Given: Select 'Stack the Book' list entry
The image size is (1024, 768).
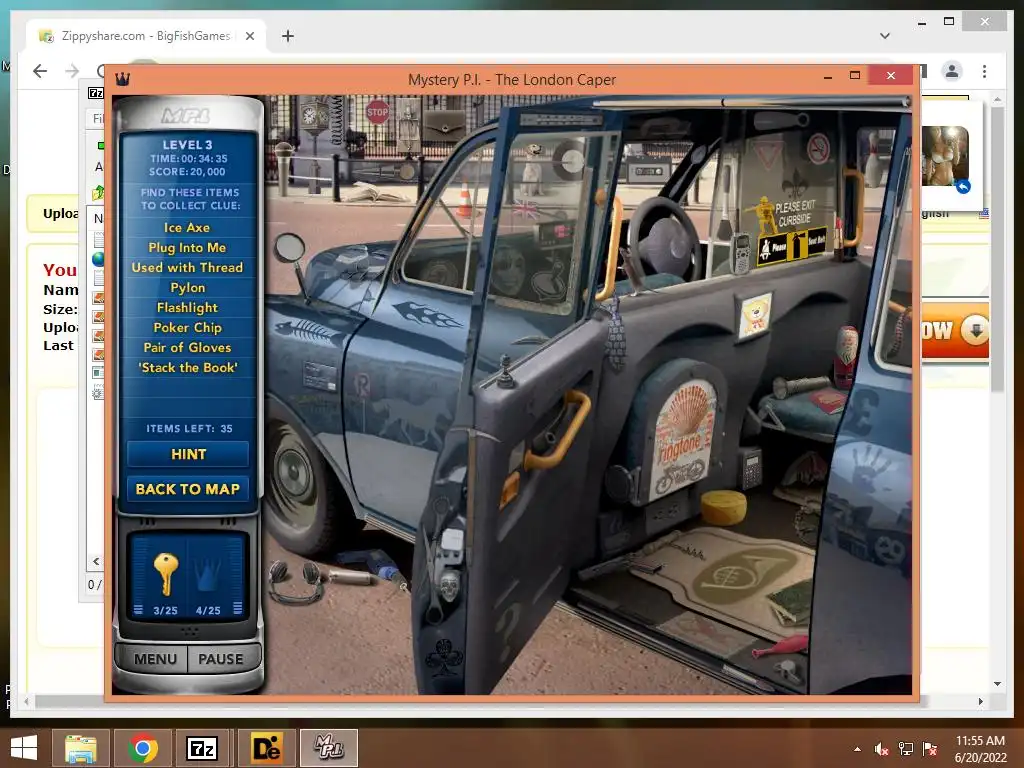Looking at the screenshot, I should [188, 368].
